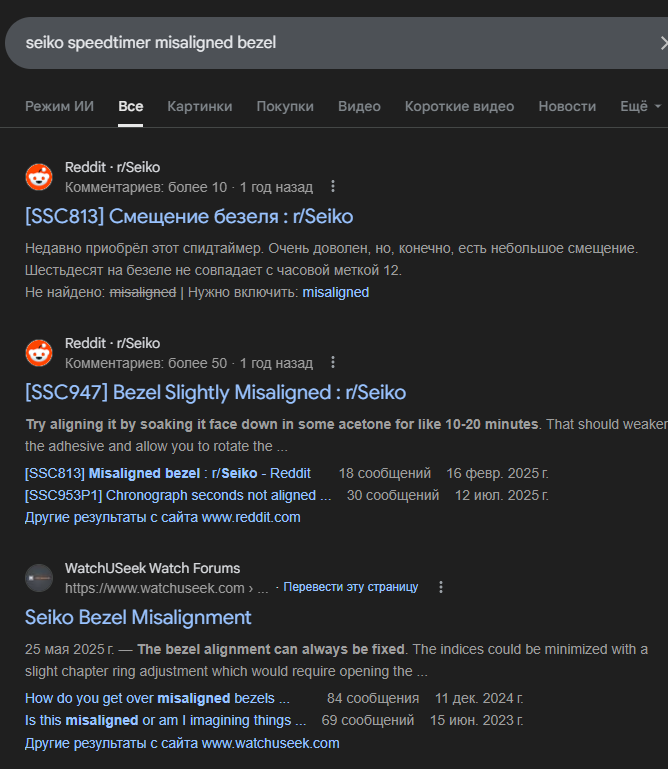Open 'Is this misaligned or am I imagining' link

166,720
